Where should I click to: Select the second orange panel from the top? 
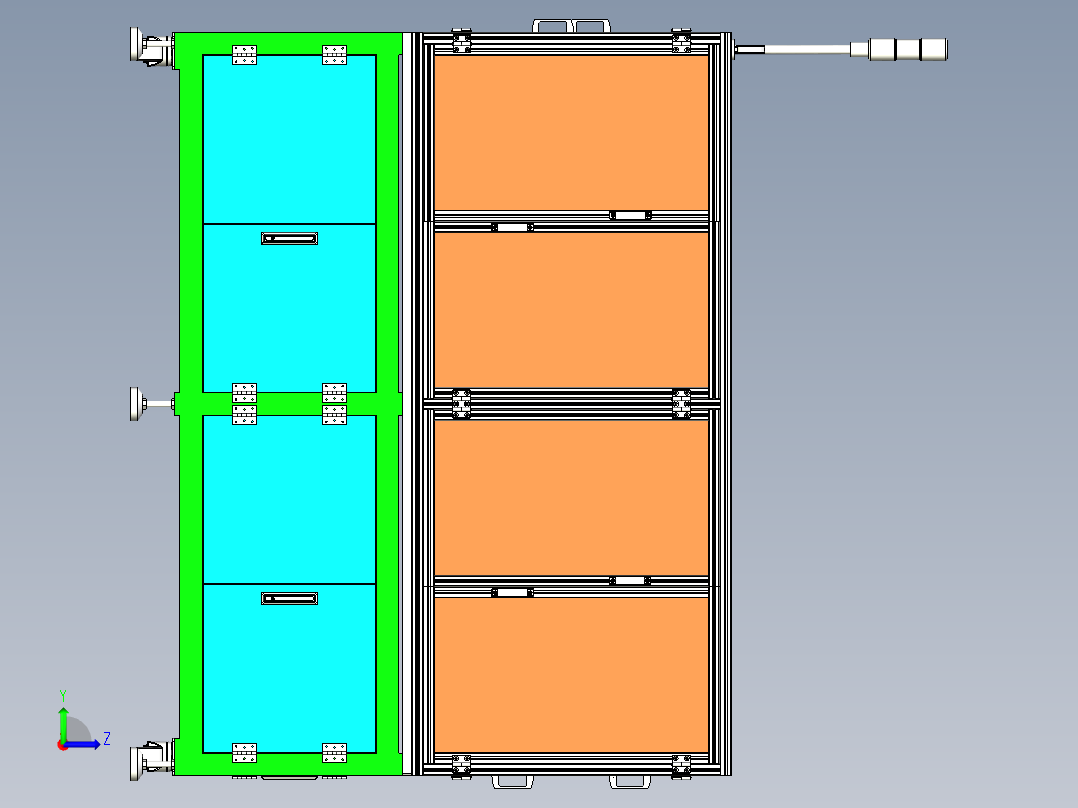[x=571, y=310]
